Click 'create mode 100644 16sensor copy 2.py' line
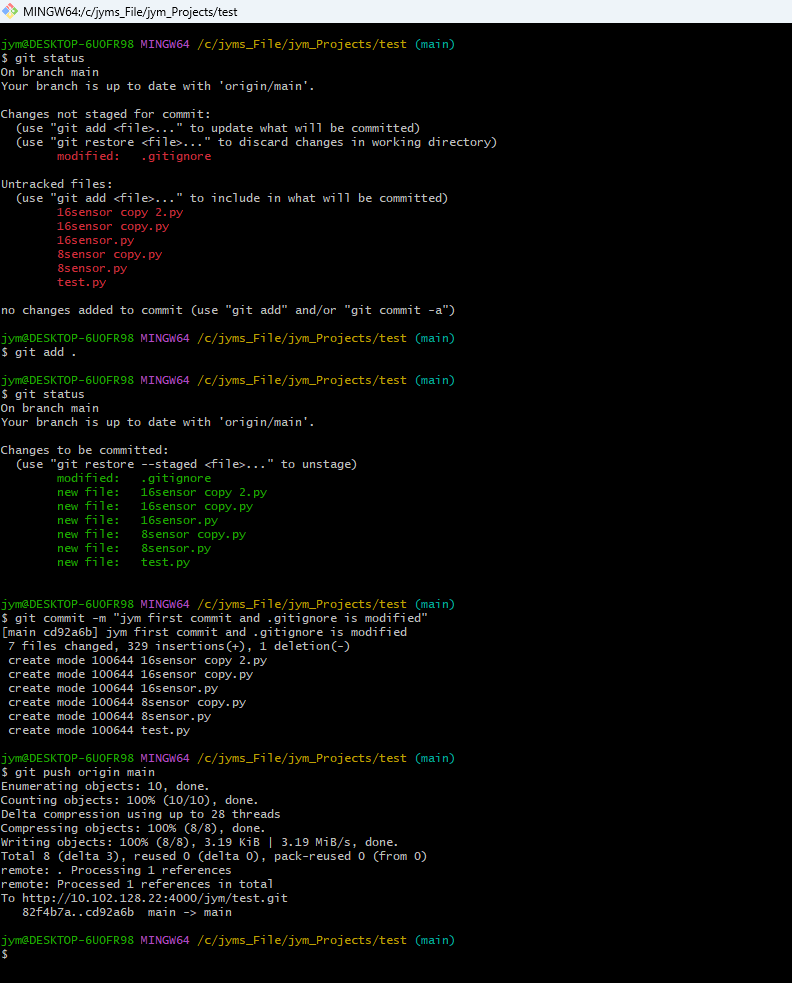This screenshot has height=983, width=792. click(x=137, y=660)
